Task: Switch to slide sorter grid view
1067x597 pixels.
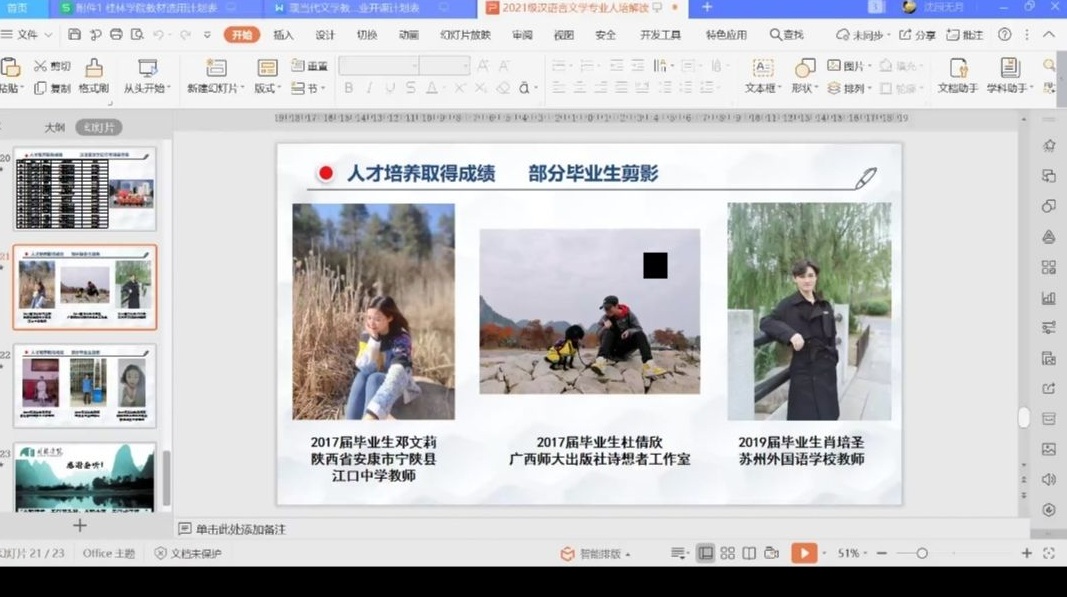Action: tap(727, 553)
